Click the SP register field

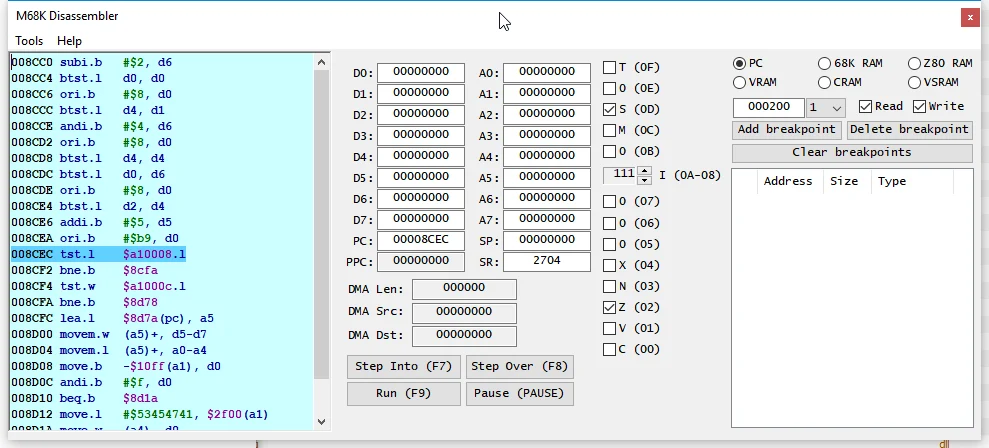point(547,240)
